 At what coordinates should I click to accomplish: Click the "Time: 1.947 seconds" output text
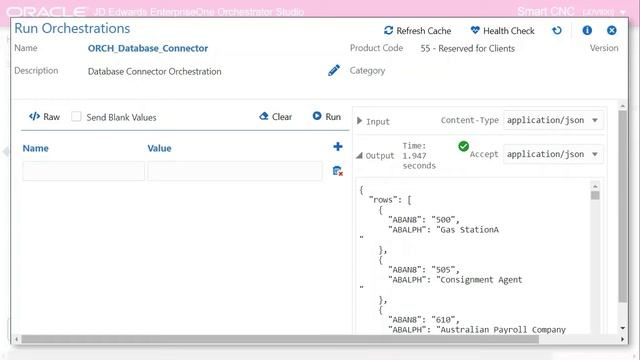(419, 156)
